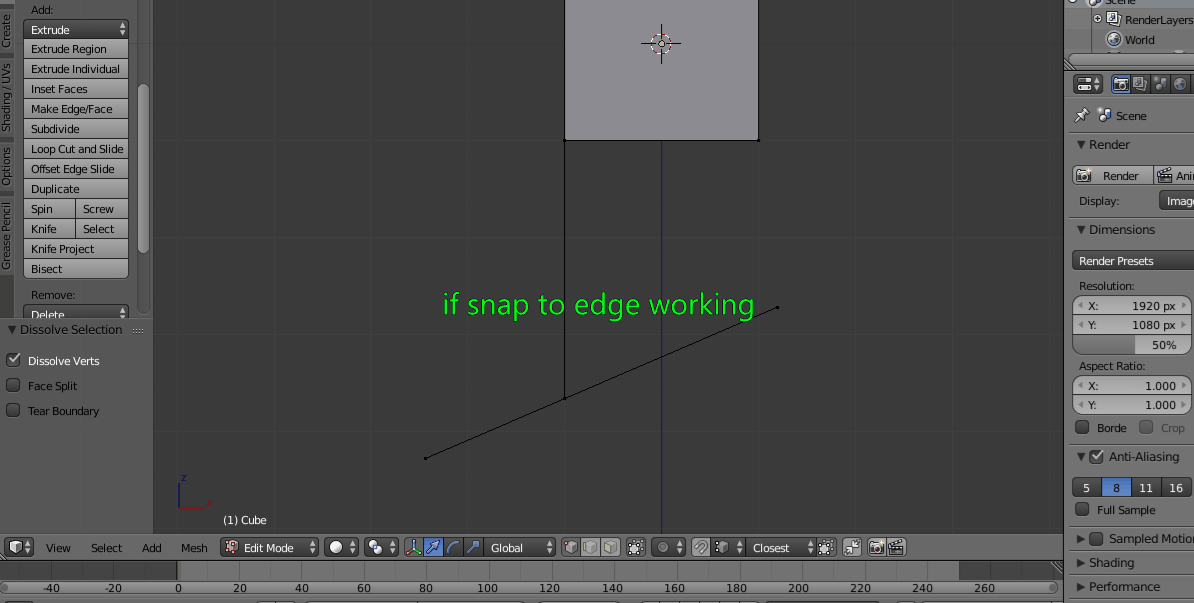Render the OpenGL viewport animation clapper
Viewport: 1194px width, 603px height.
click(x=897, y=547)
